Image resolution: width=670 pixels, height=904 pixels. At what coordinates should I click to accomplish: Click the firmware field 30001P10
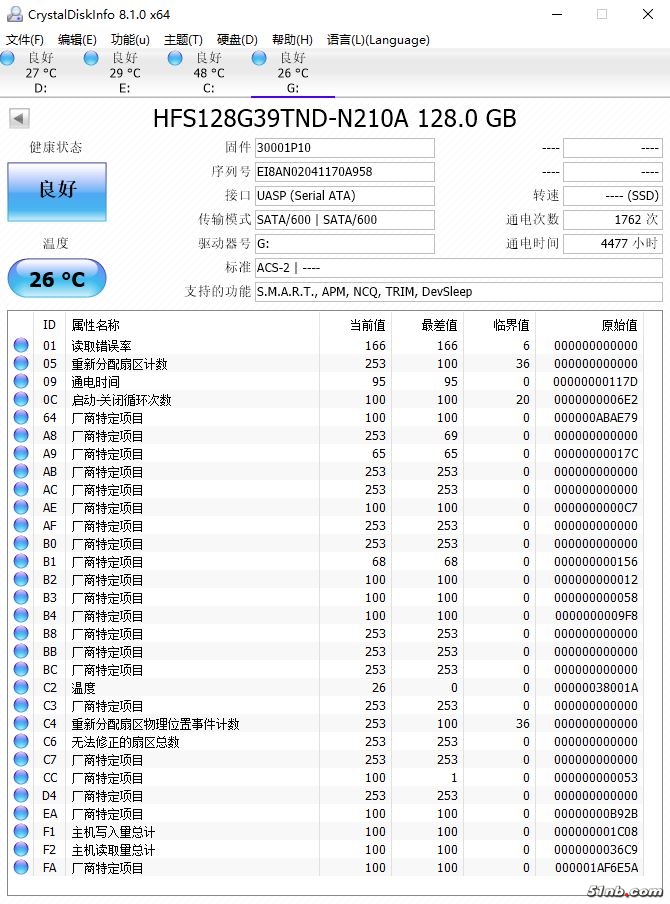(x=345, y=148)
